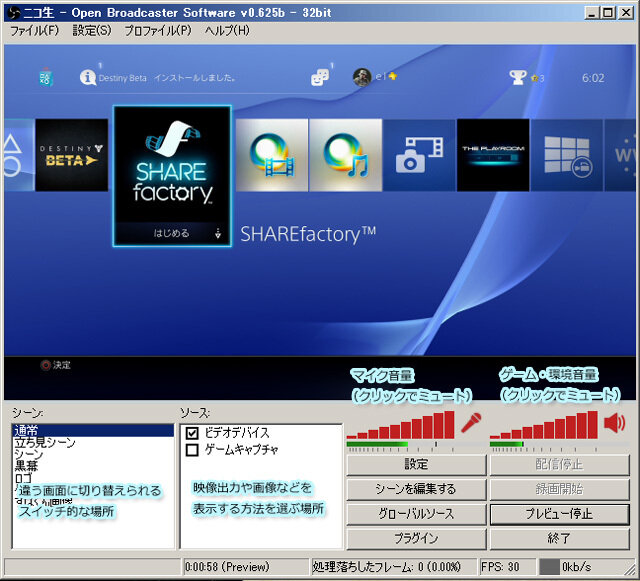Open the music library note tile
Screen dimensions: 640x581
[x=346, y=155]
